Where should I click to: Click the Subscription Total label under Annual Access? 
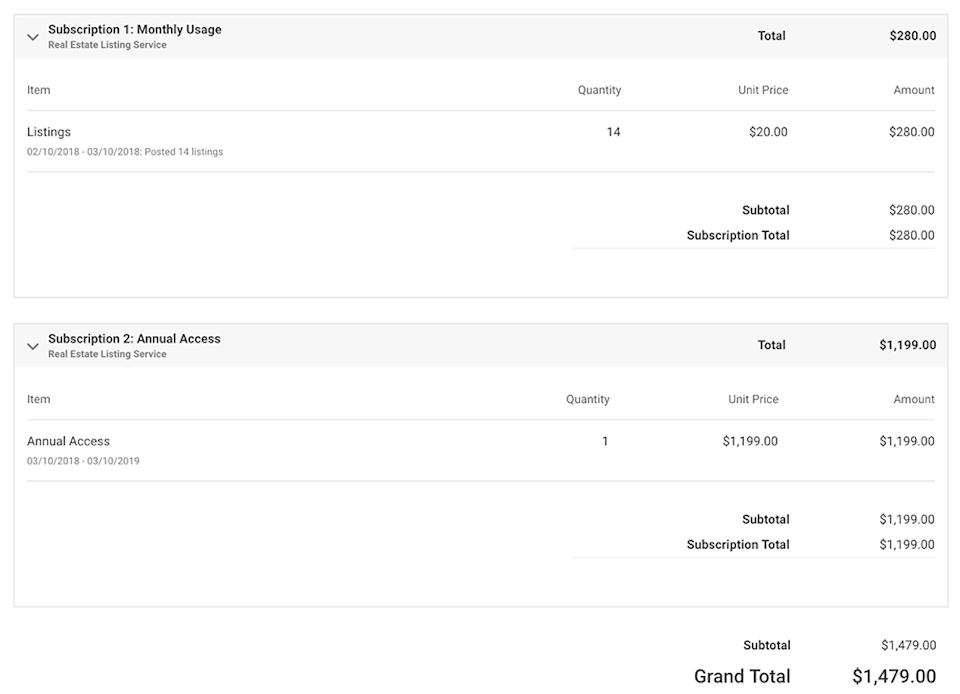click(738, 545)
